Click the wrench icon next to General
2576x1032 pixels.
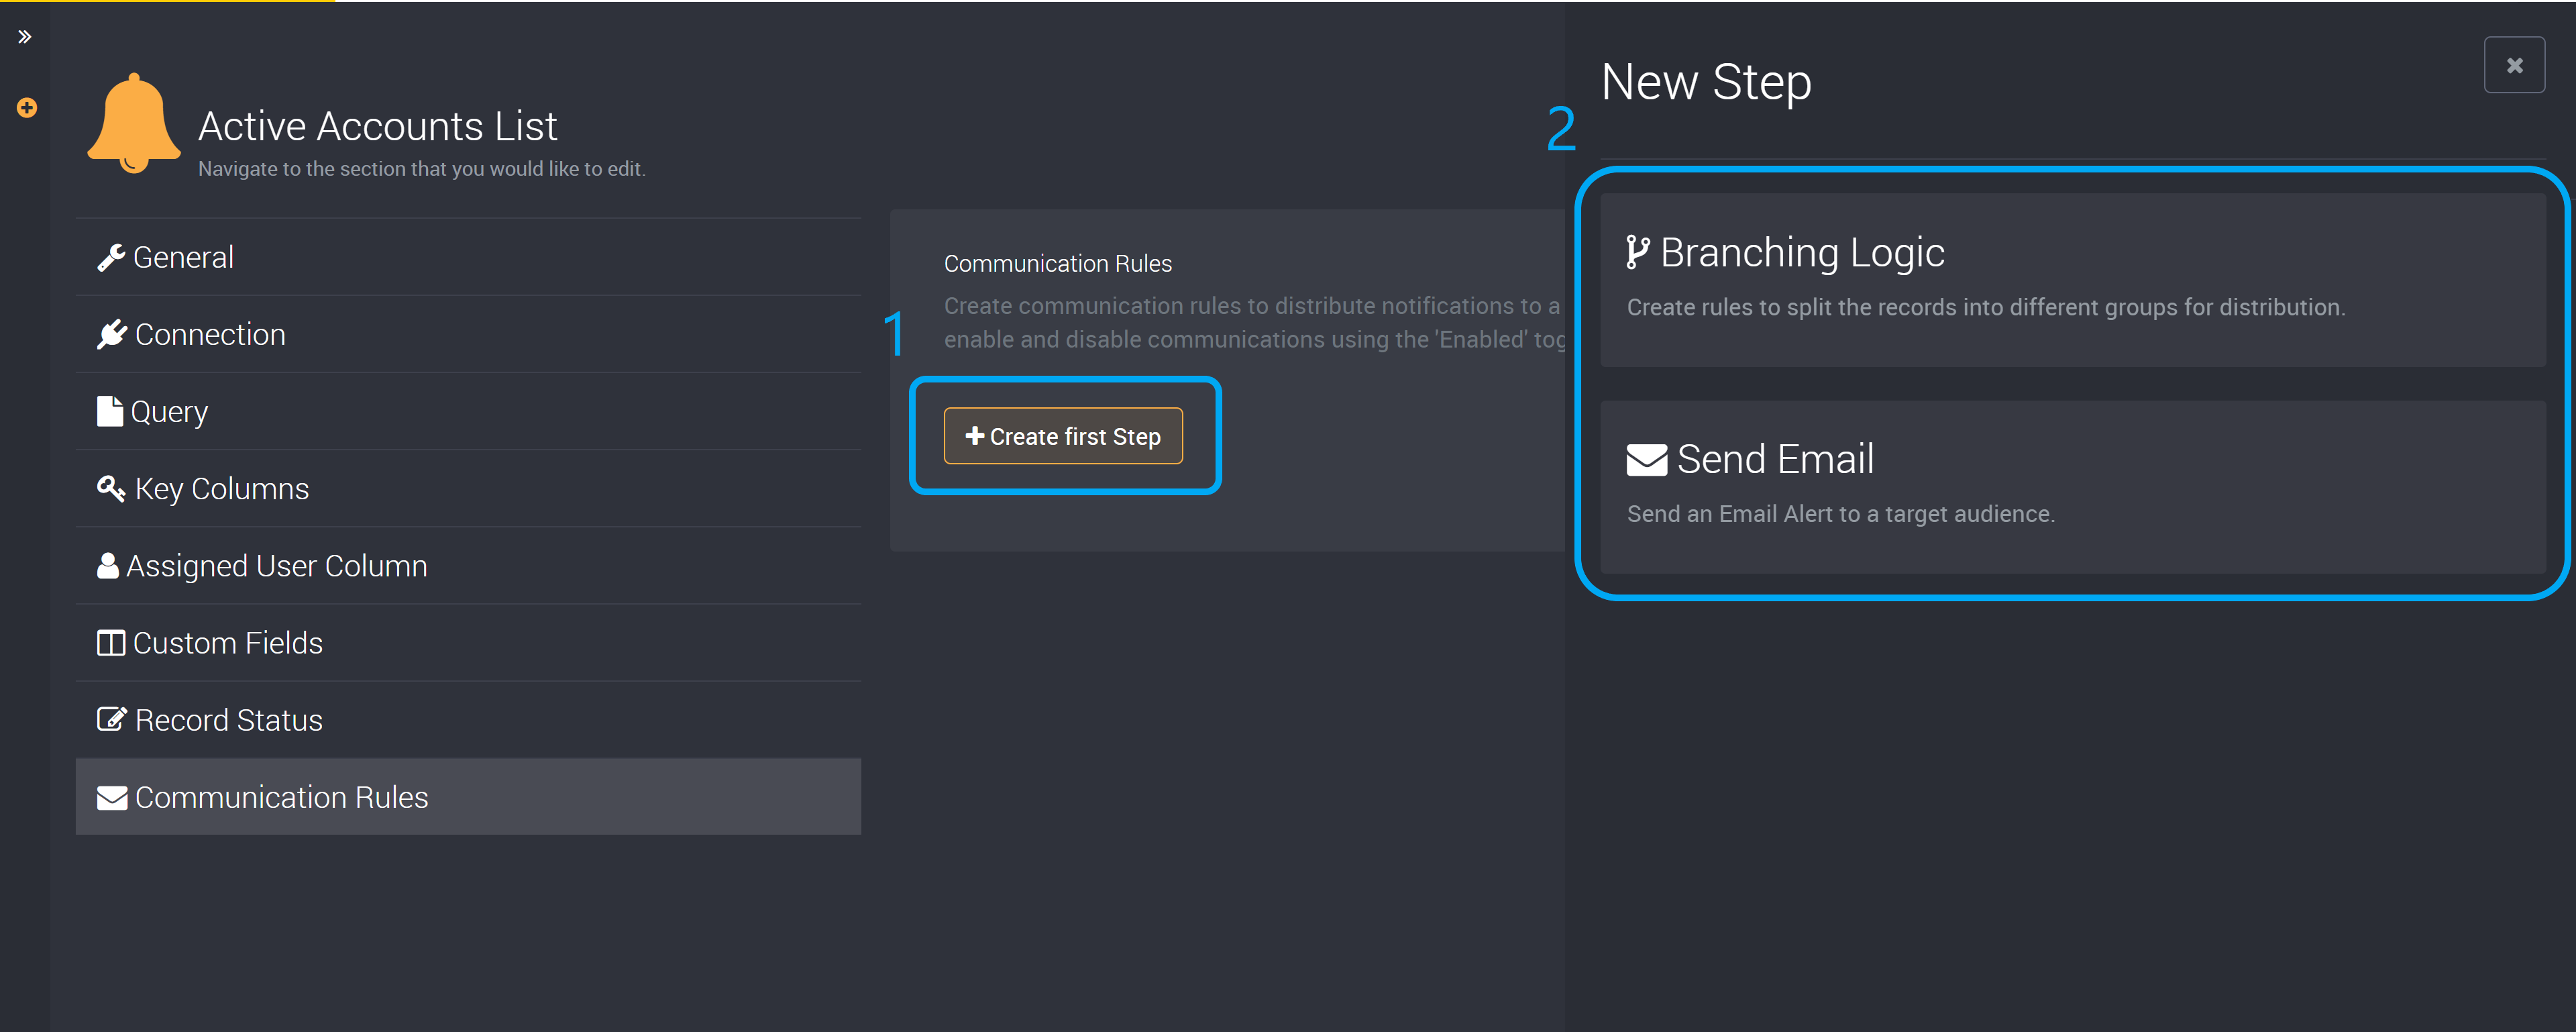click(111, 258)
